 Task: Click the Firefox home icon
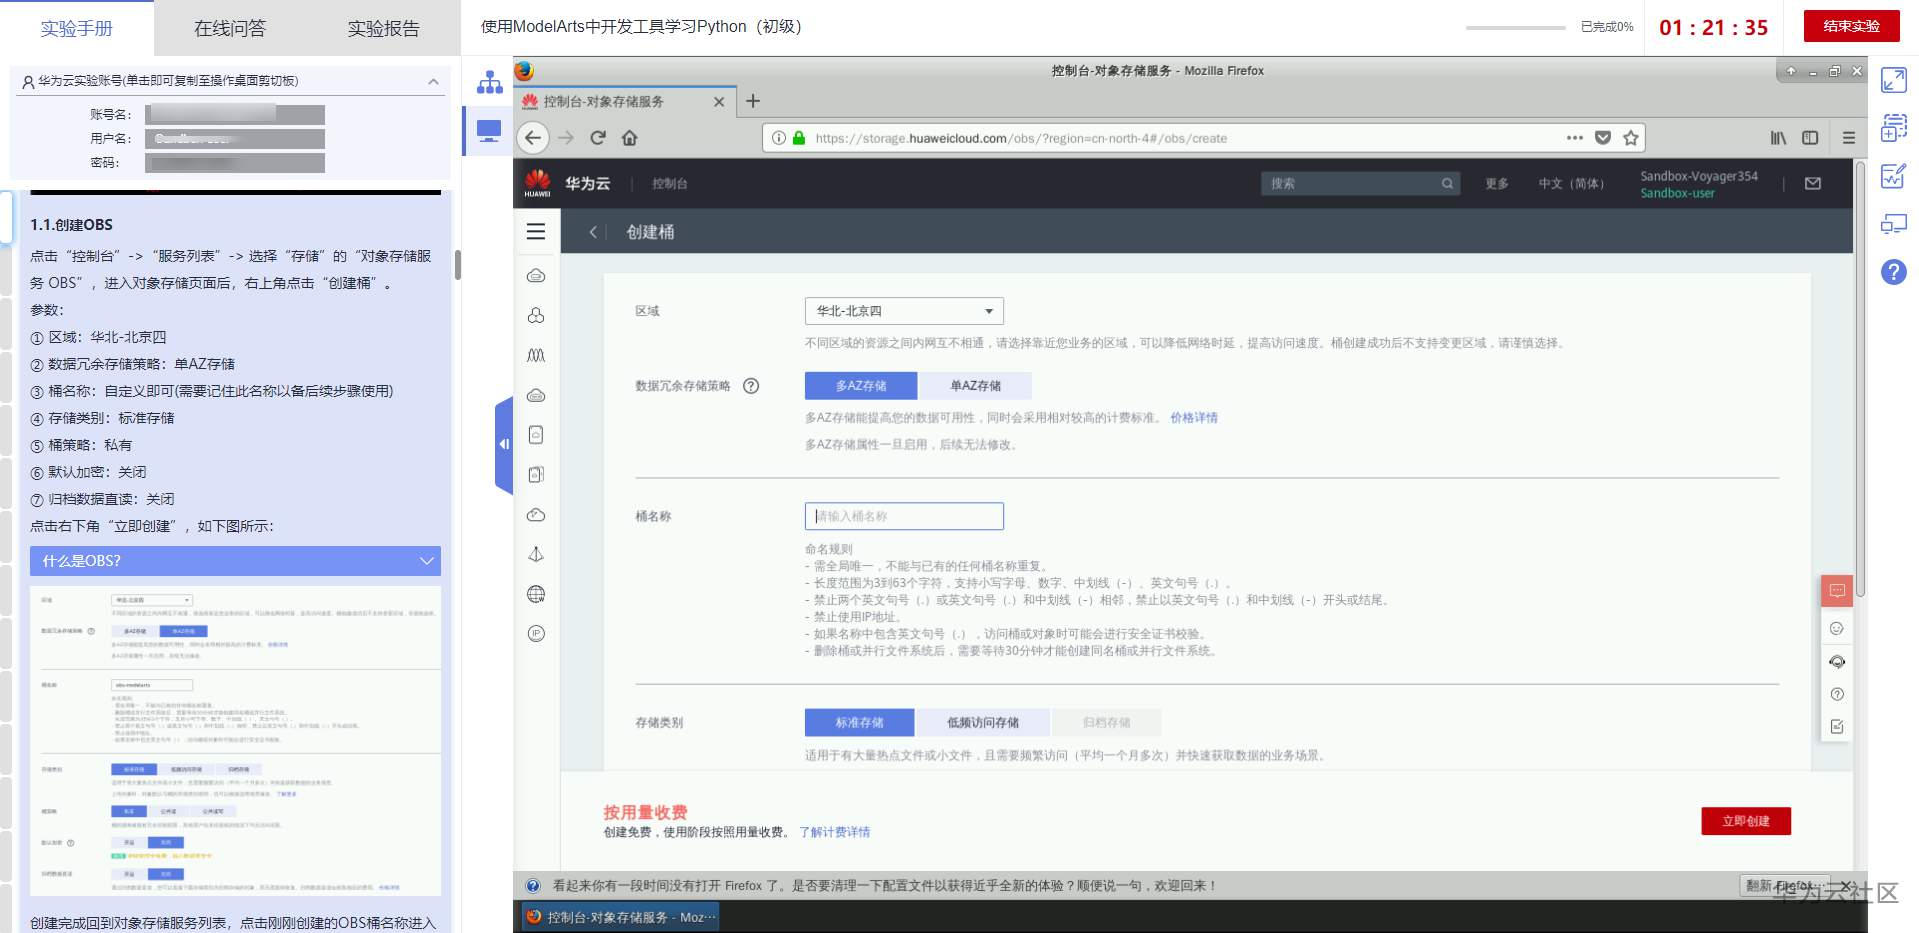[x=629, y=138]
